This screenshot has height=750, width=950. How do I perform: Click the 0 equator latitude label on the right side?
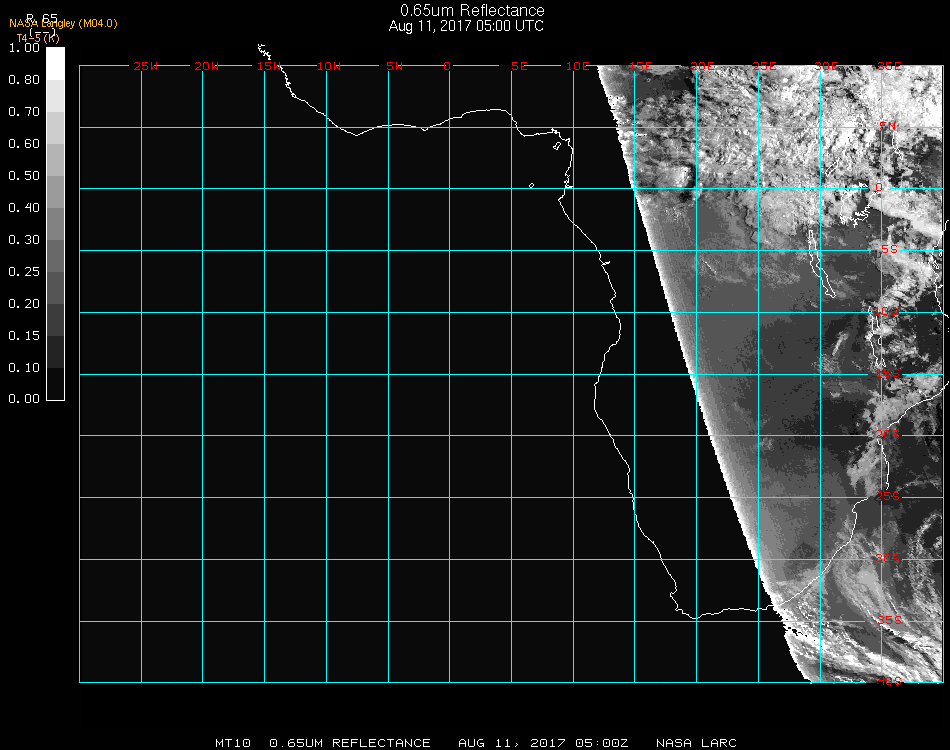coord(879,188)
